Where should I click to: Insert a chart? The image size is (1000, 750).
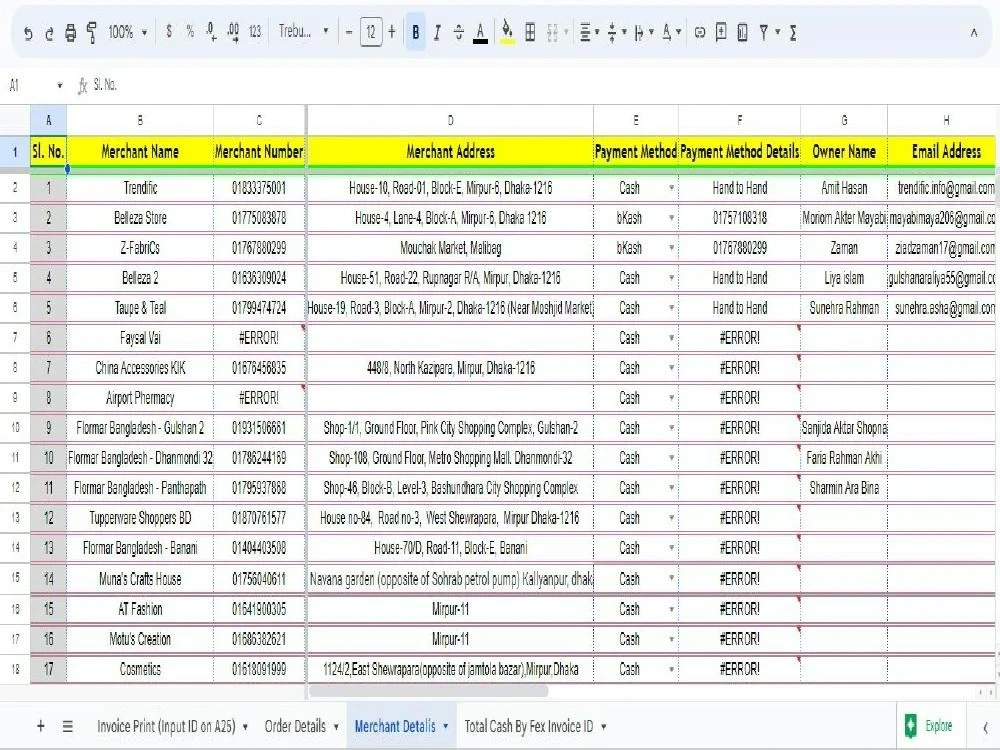click(x=742, y=32)
